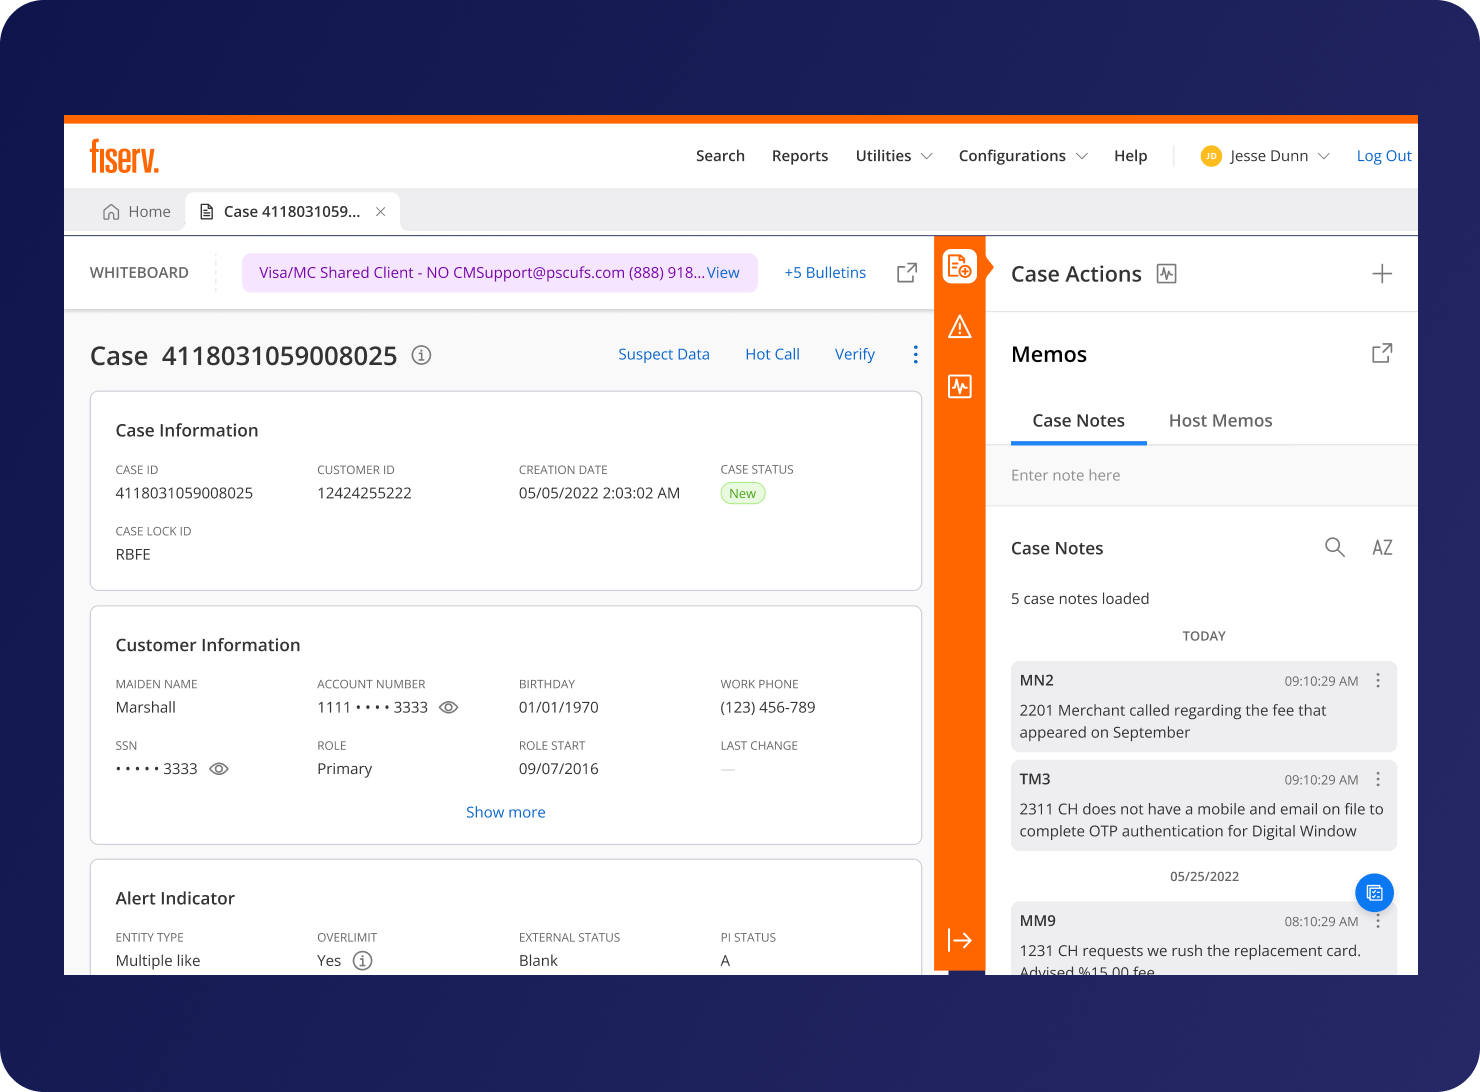
Task: Sort case notes with the AZ icon
Action: click(1382, 547)
